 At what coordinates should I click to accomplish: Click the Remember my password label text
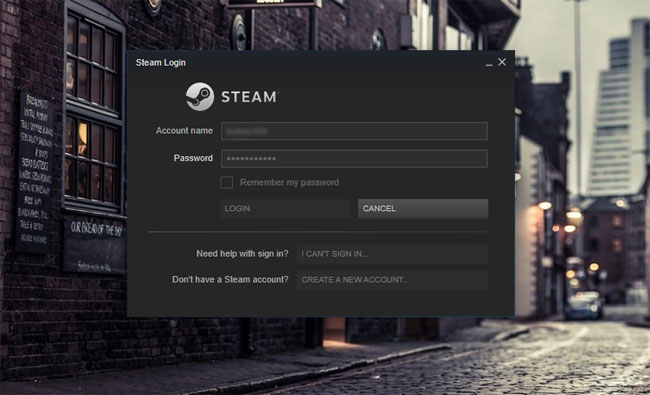pos(289,182)
